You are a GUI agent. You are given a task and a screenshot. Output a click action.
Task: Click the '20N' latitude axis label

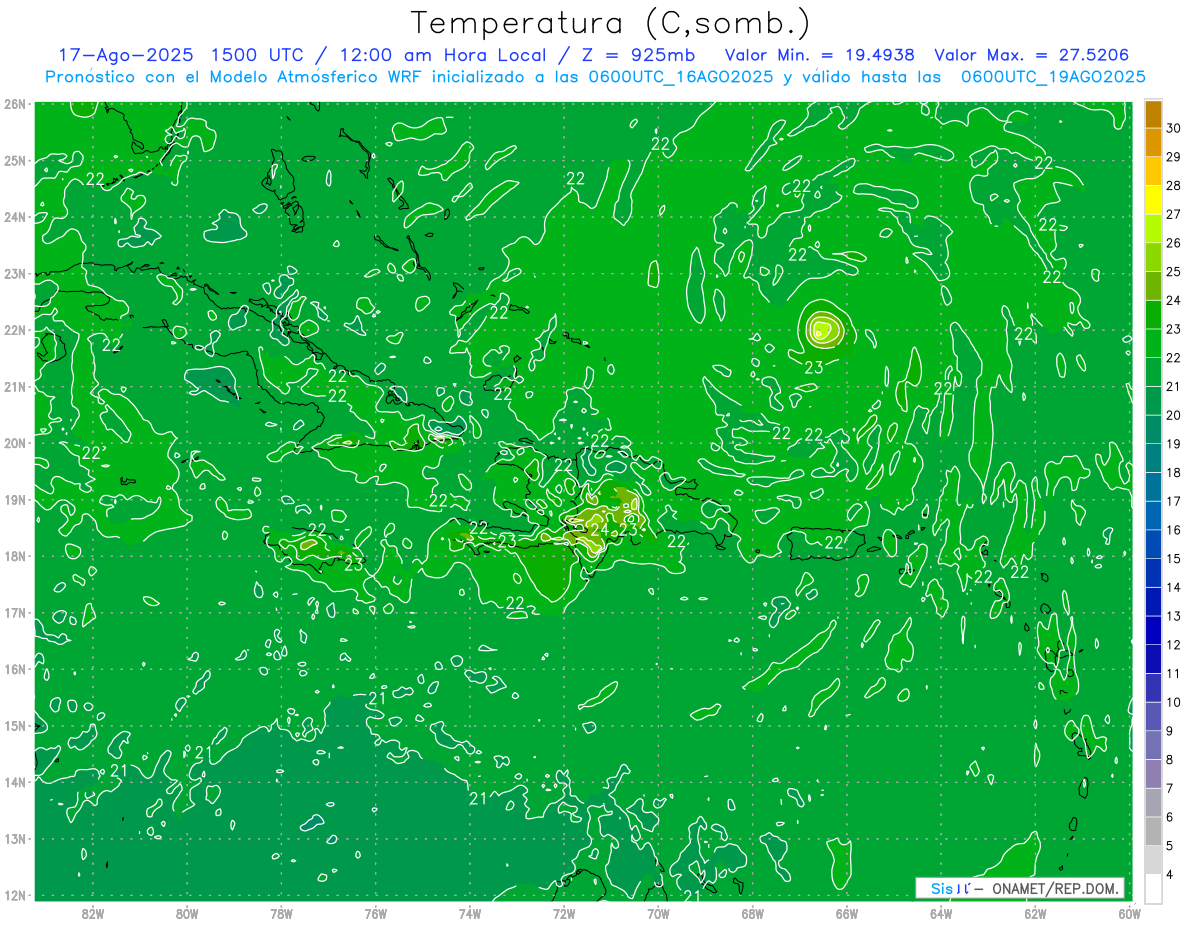click(15, 443)
